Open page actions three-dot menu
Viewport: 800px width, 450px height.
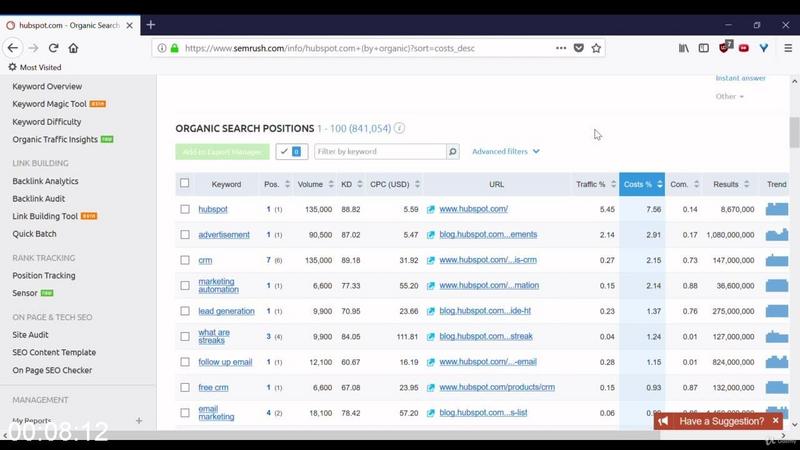pyautogui.click(x=561, y=48)
